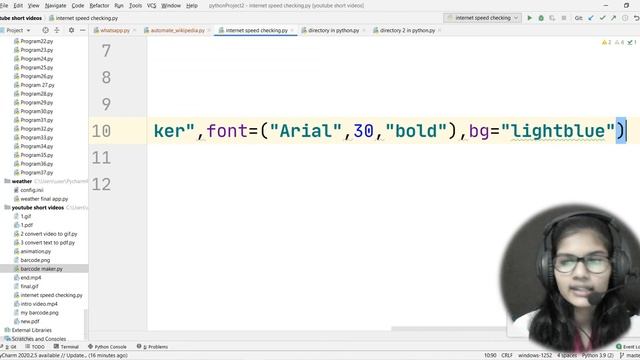This screenshot has width=640, height=360.
Task: Click the Stop run square icon
Action: [x=564, y=18]
